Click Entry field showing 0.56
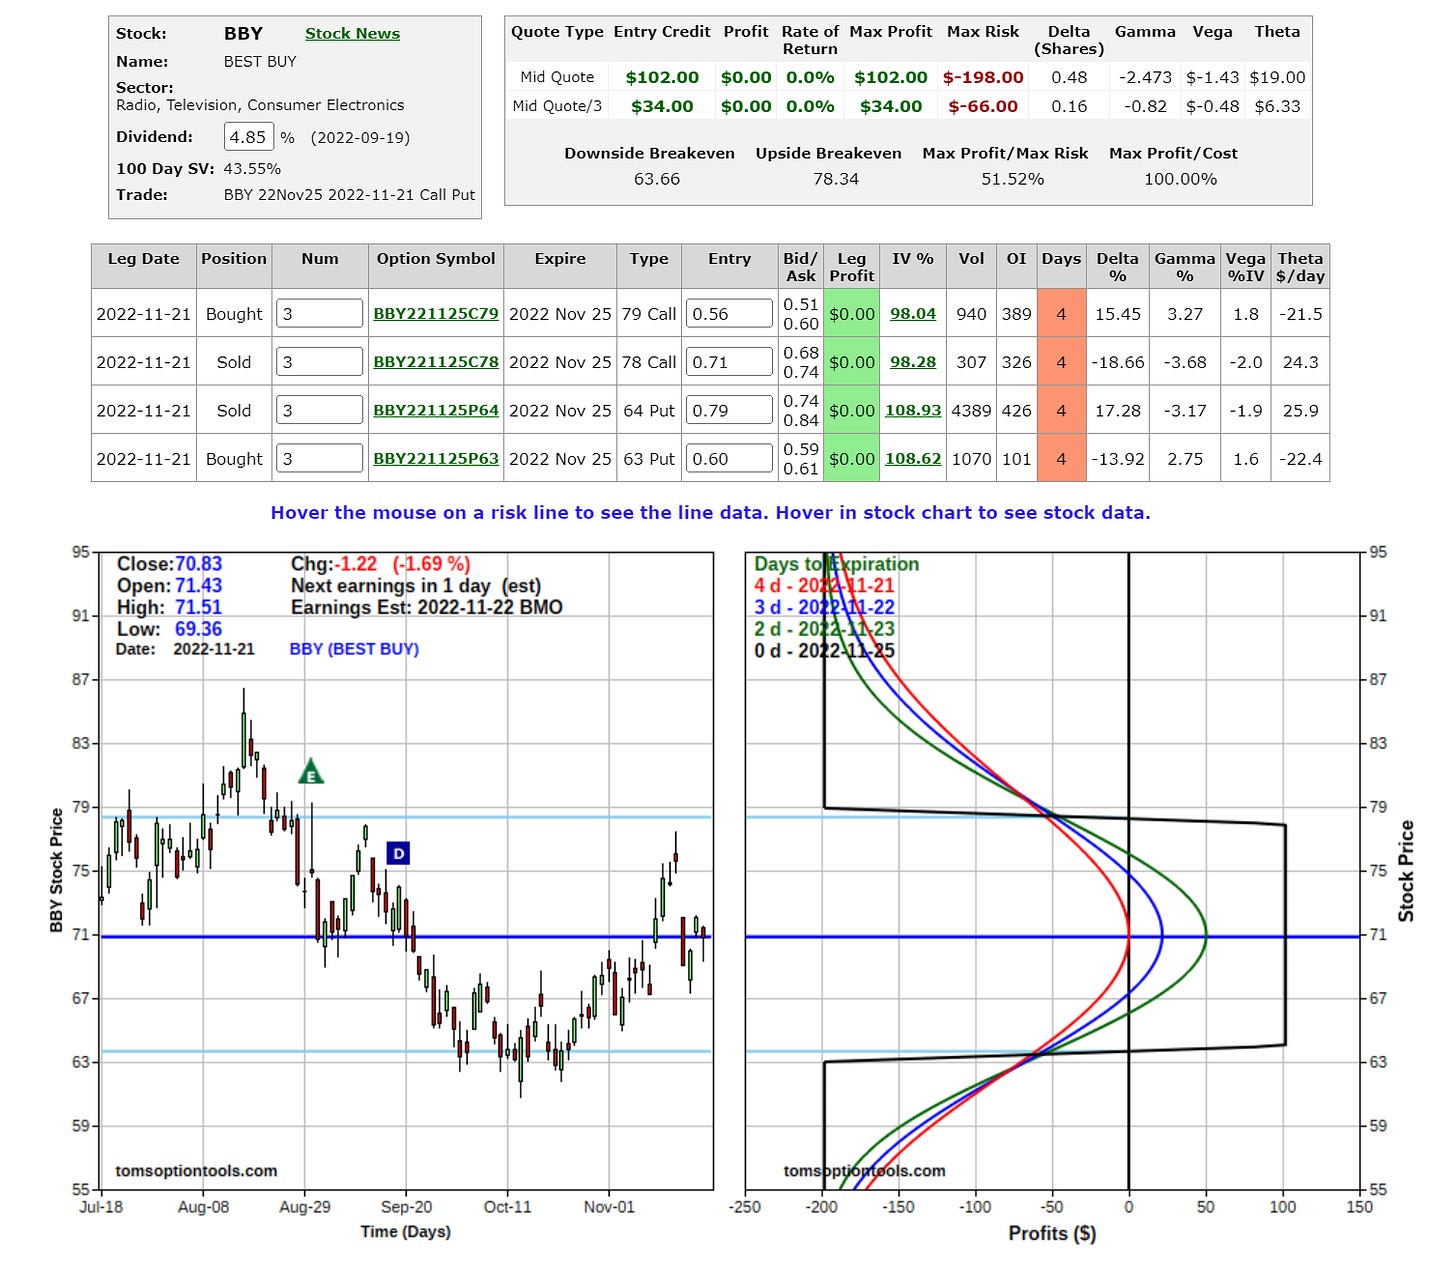Viewport: 1456px width, 1285px height. (x=730, y=313)
